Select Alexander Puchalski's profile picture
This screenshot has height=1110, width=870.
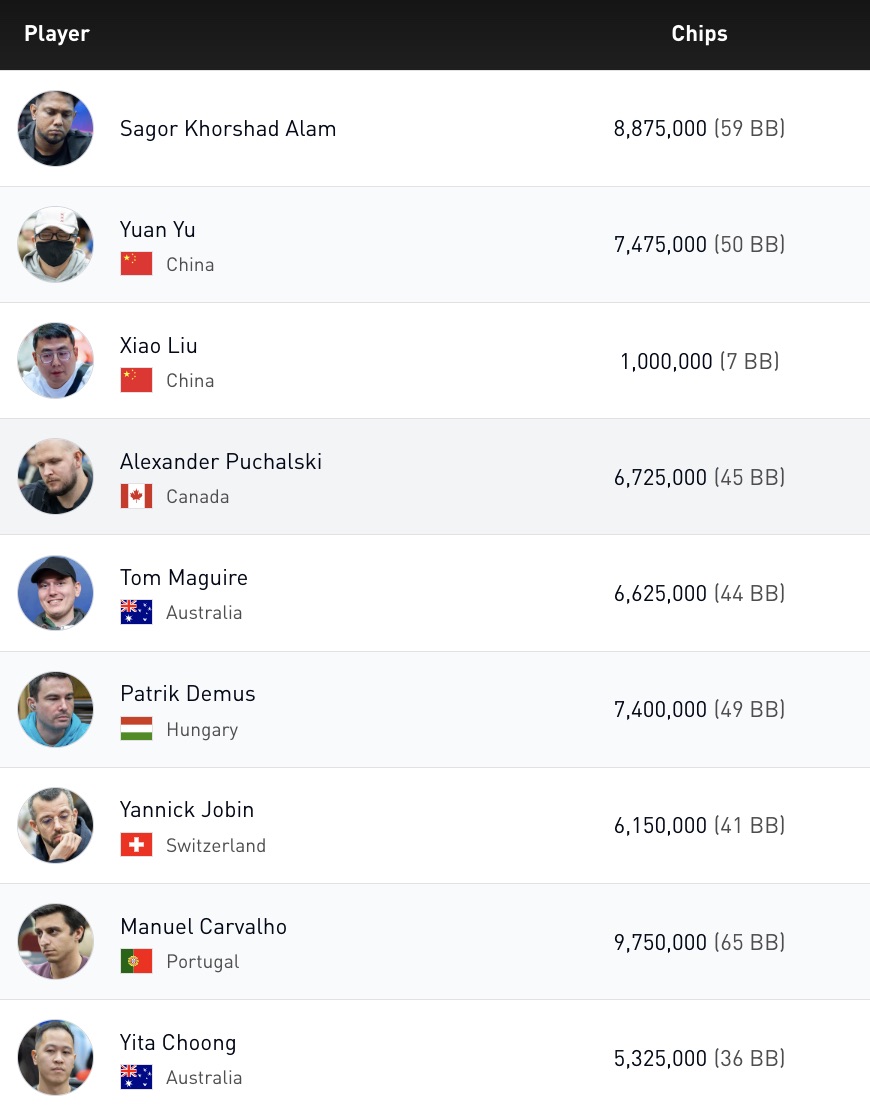click(x=55, y=476)
